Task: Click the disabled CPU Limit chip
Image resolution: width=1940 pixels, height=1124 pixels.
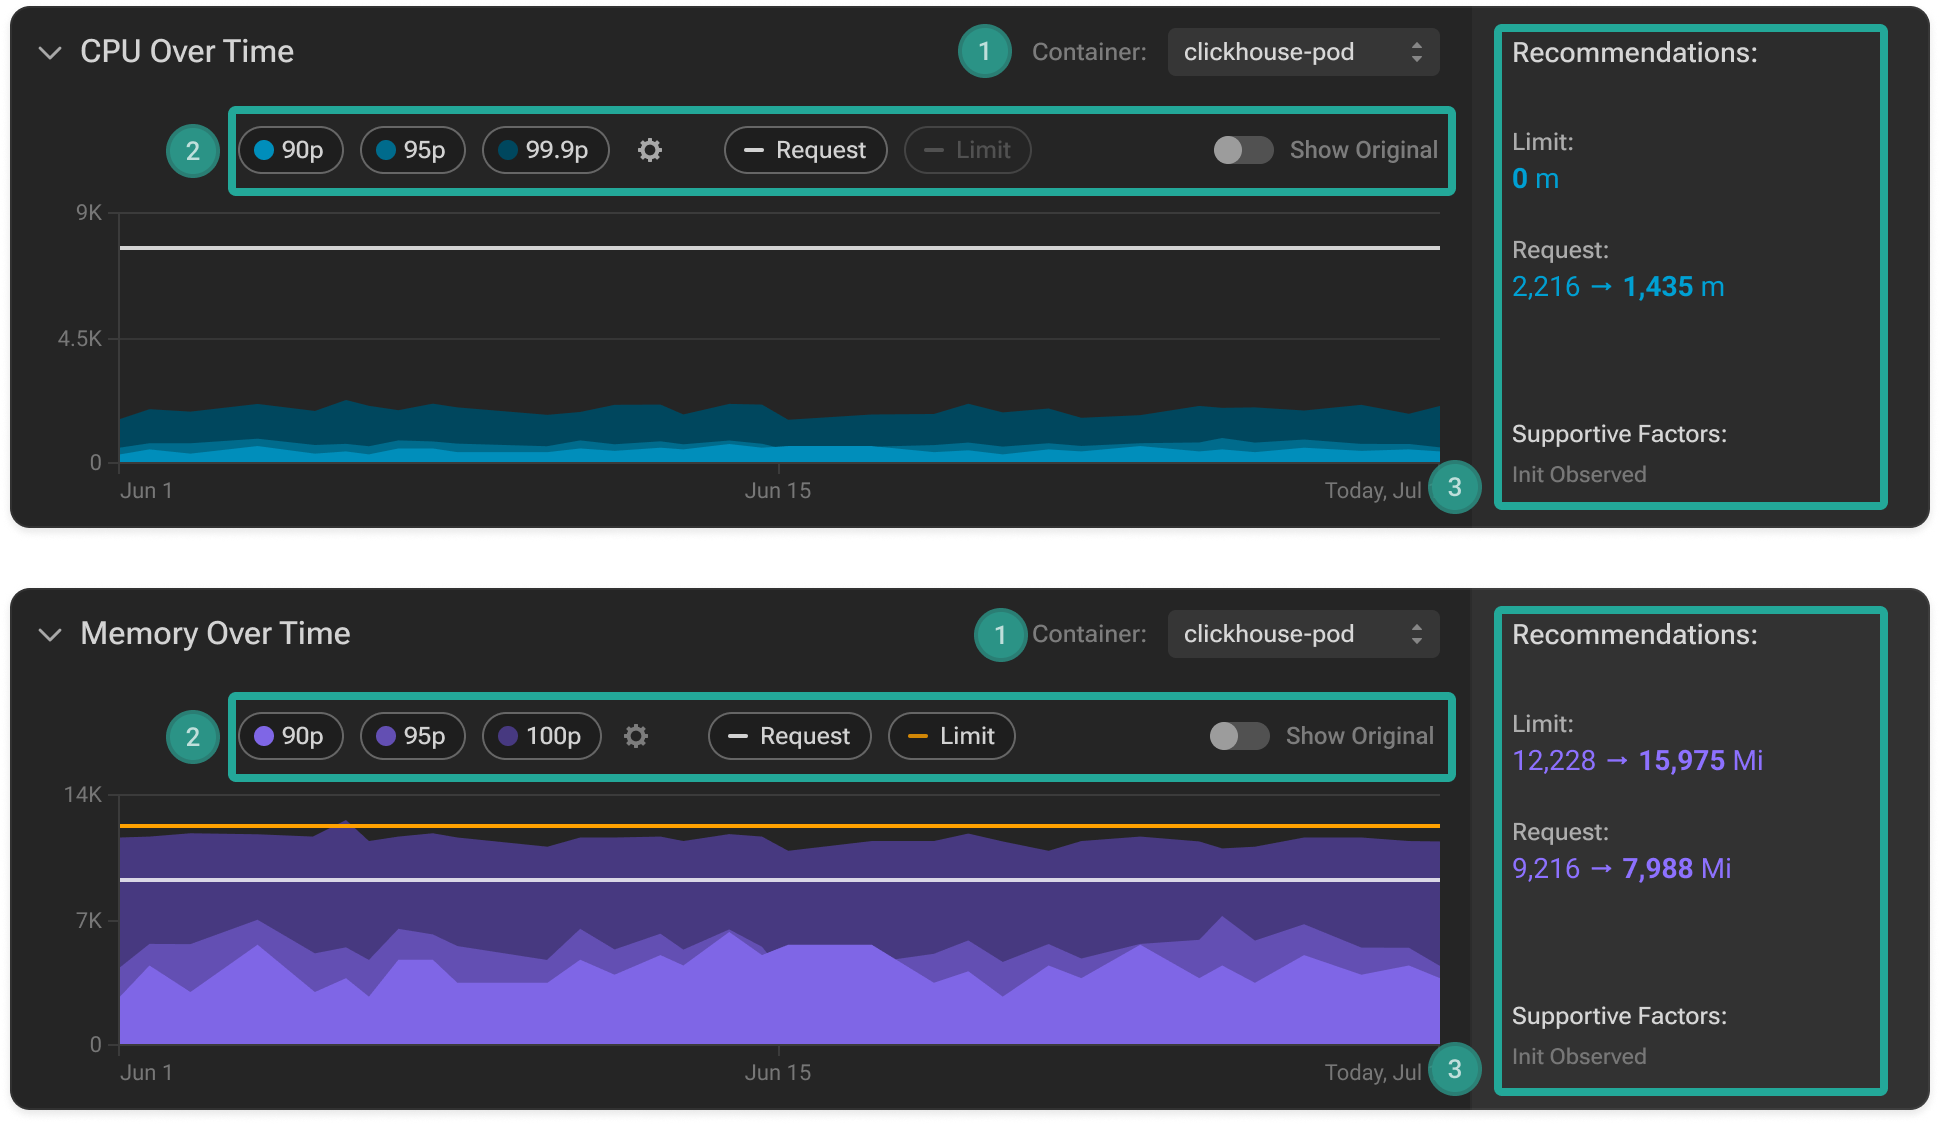Action: [967, 150]
